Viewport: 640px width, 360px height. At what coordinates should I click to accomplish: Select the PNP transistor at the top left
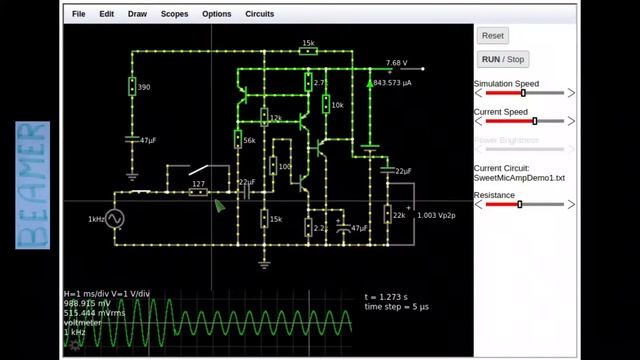click(x=242, y=95)
